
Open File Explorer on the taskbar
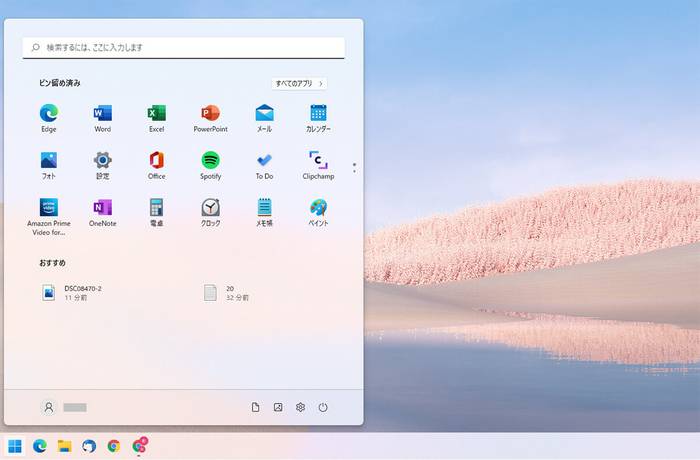pyautogui.click(x=64, y=446)
